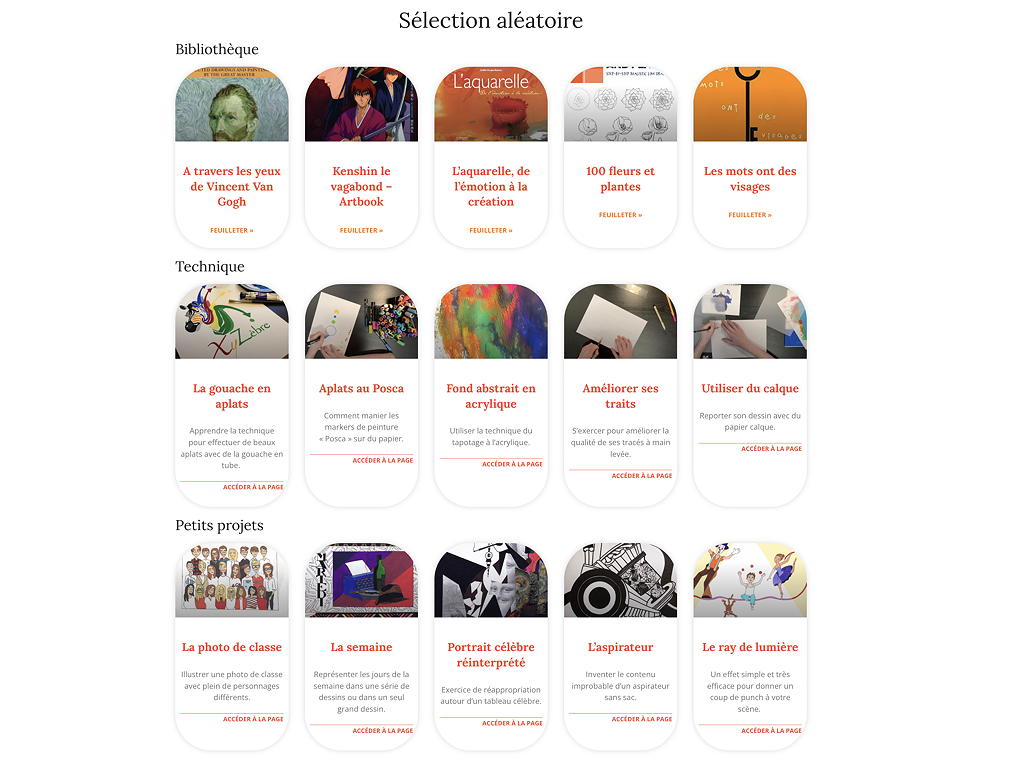
Task: Open the Améliorer ses traits title link
Action: 620,396
